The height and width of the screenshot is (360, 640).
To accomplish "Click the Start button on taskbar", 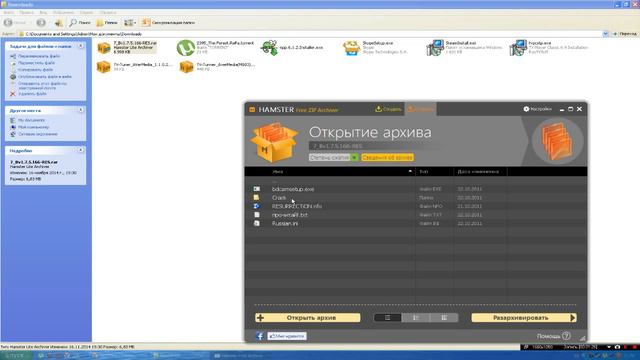I will [x=15, y=356].
